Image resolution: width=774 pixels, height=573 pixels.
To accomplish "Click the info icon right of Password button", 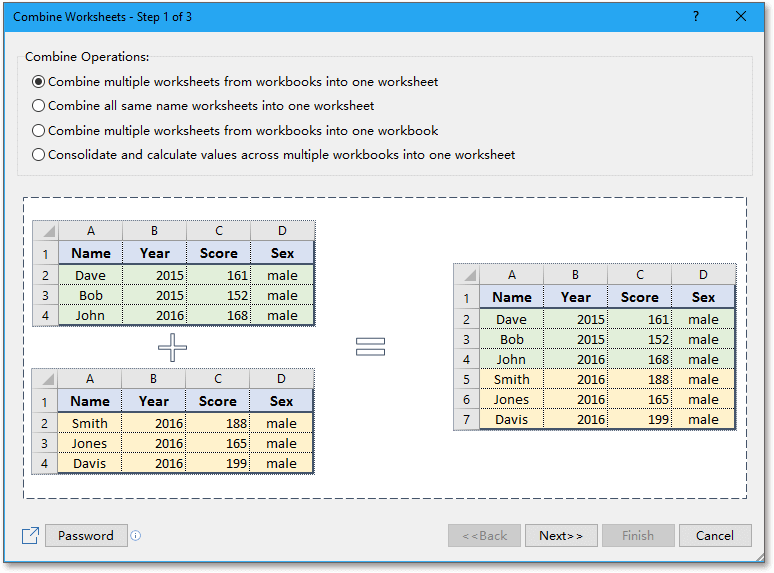I will pos(136,536).
